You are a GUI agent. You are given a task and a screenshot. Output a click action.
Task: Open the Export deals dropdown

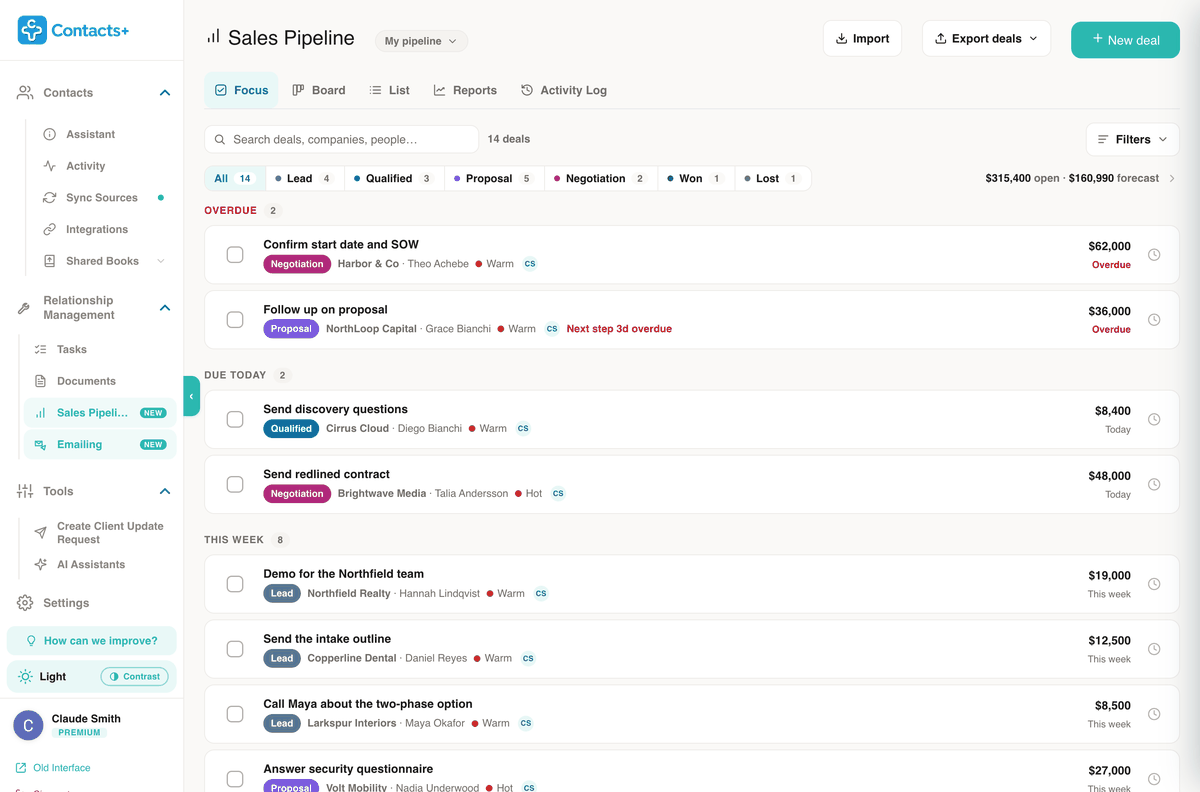(x=986, y=39)
